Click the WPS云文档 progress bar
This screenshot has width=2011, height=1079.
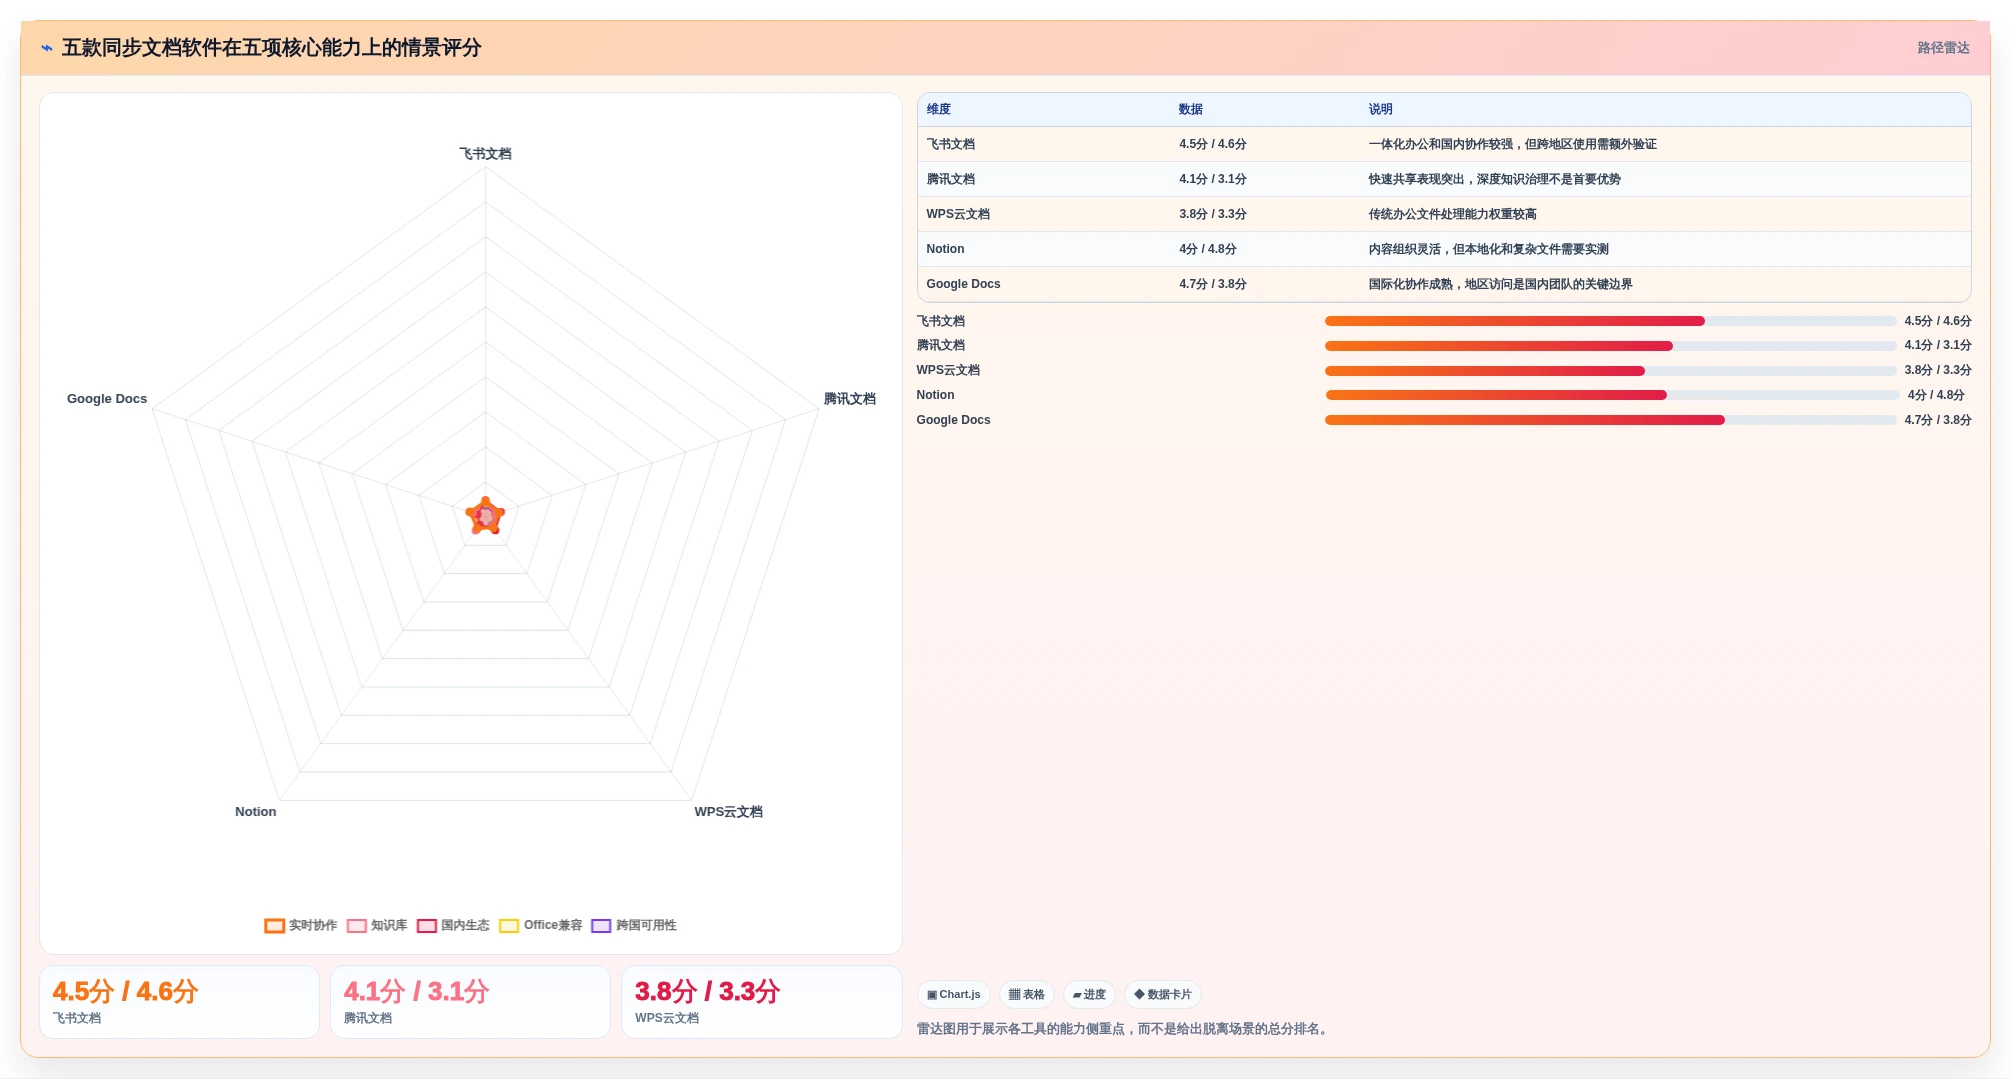point(1610,371)
